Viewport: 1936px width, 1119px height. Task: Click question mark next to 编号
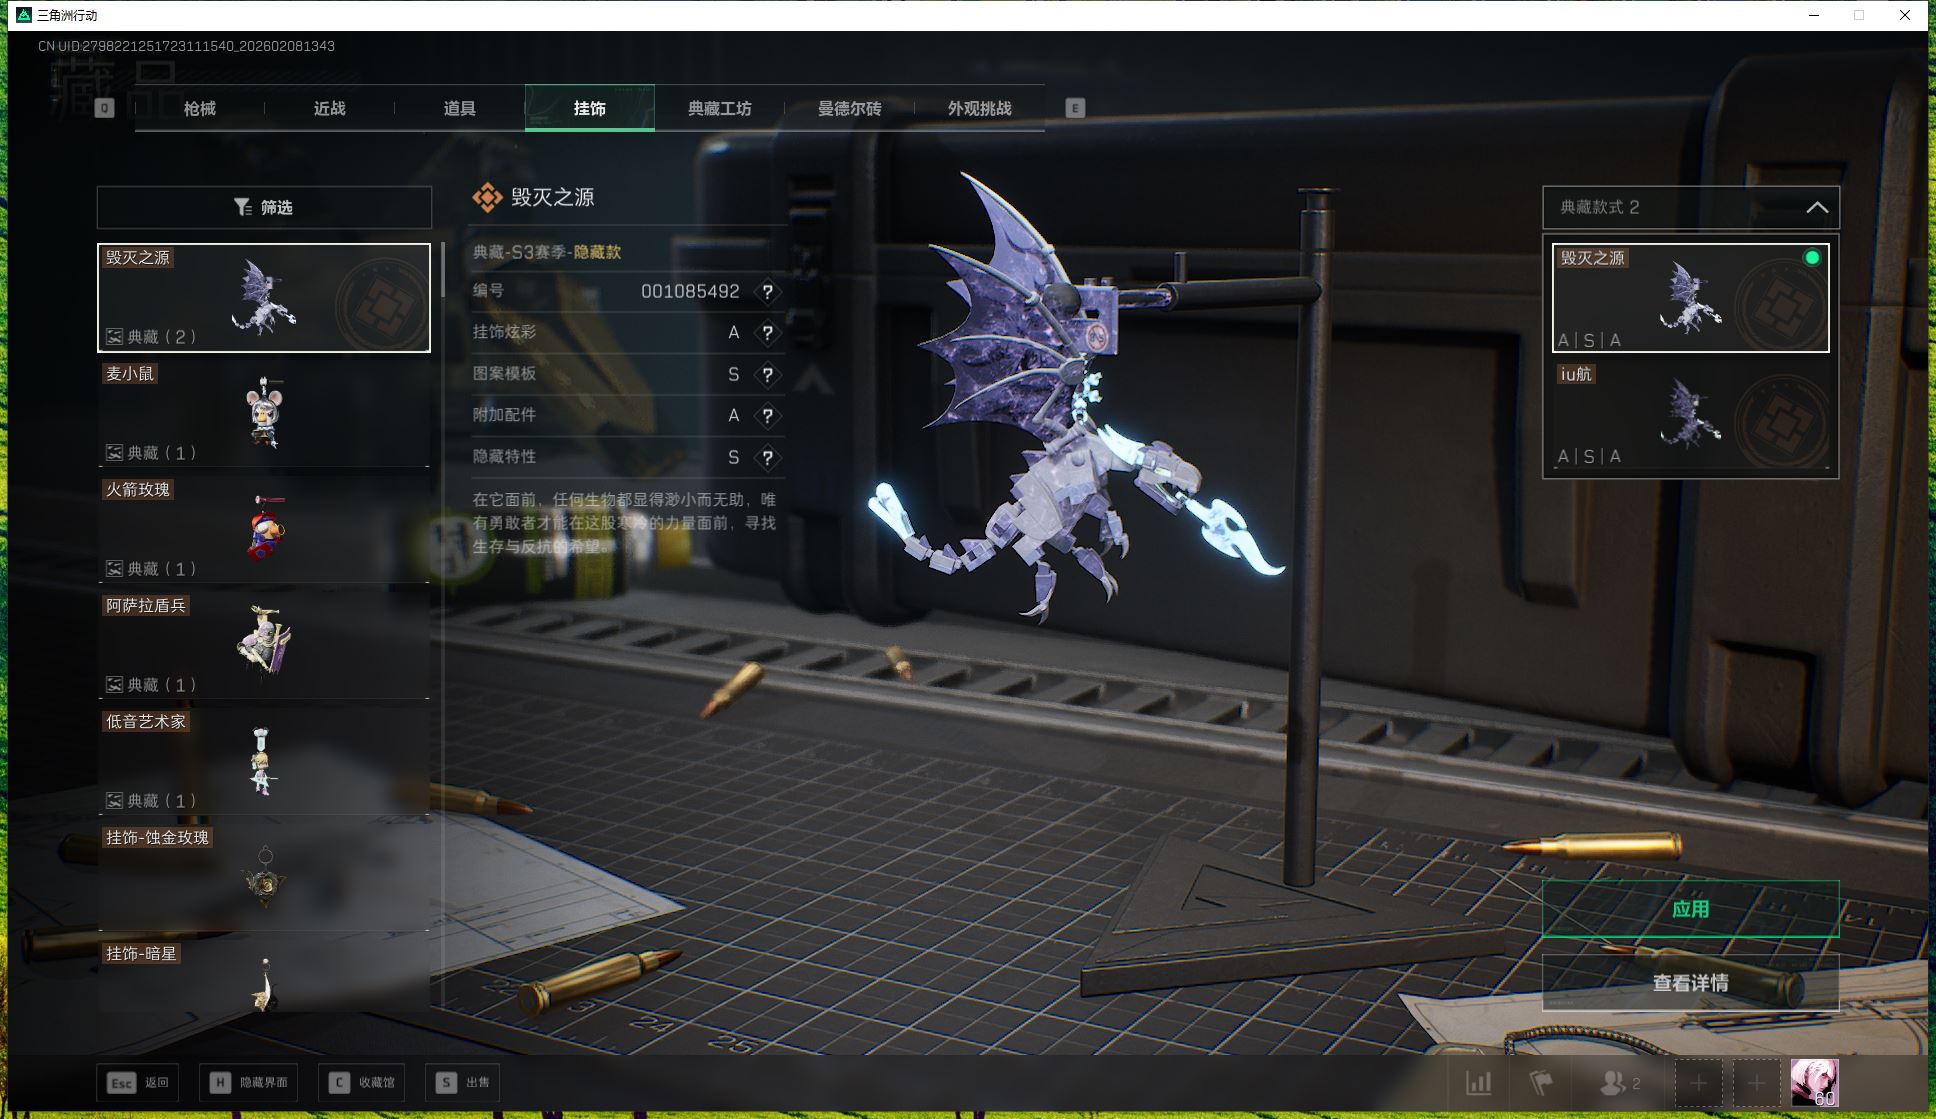pos(767,292)
